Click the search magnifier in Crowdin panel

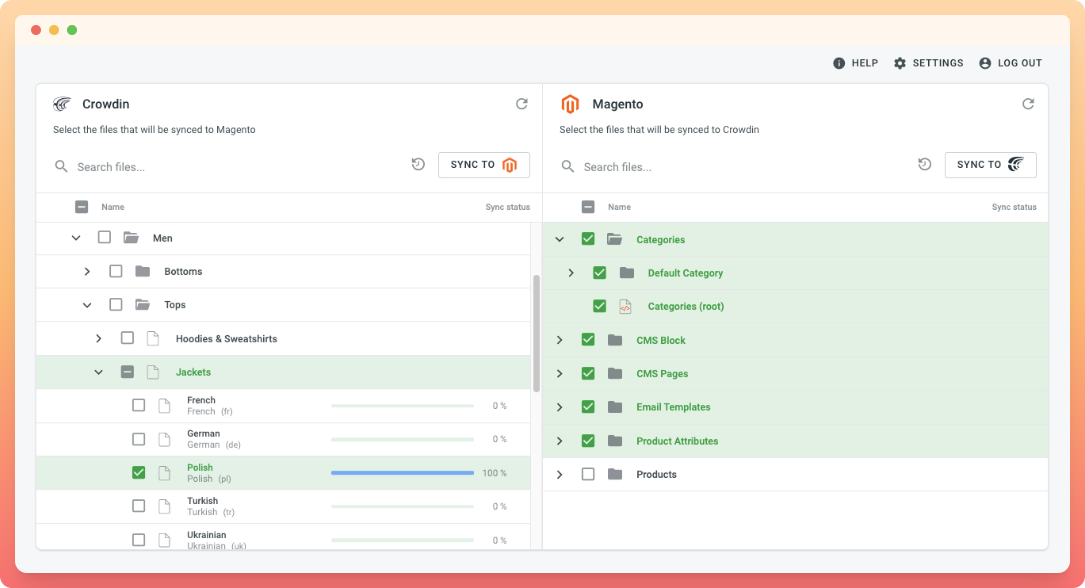tap(62, 167)
